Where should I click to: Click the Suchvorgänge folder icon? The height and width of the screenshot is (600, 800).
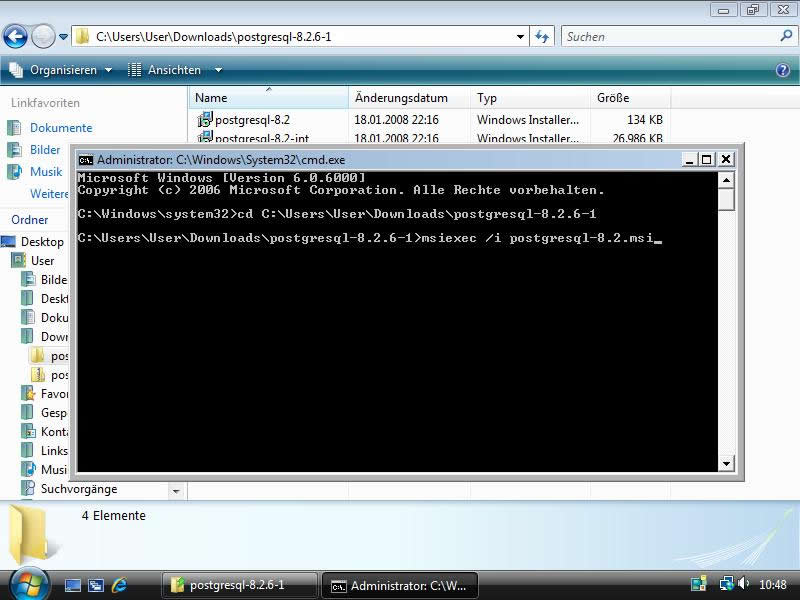tap(28, 488)
